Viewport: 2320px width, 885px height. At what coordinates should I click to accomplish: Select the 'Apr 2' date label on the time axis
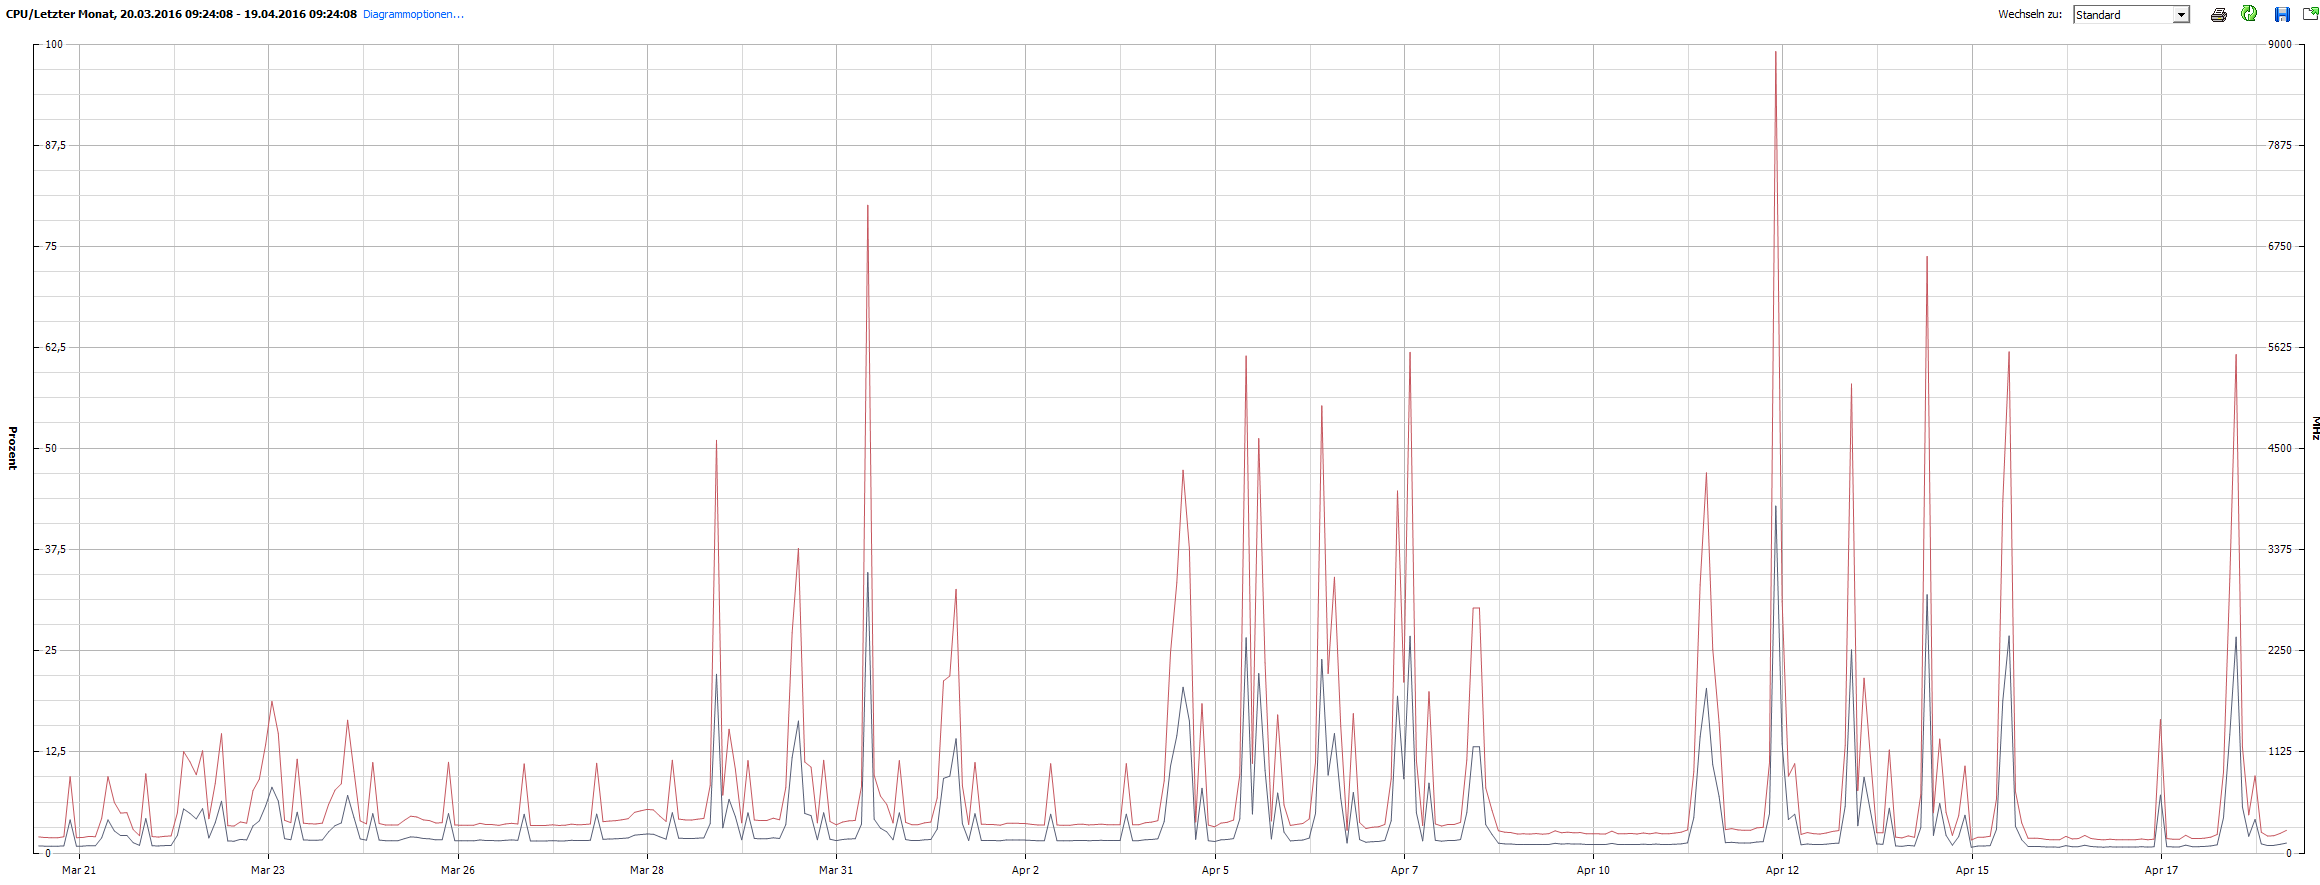1025,870
